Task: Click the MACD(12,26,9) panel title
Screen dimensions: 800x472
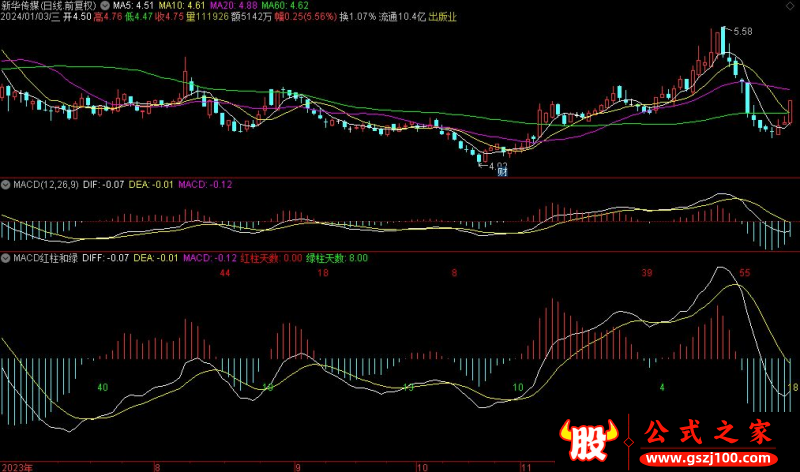Action: [x=46, y=185]
